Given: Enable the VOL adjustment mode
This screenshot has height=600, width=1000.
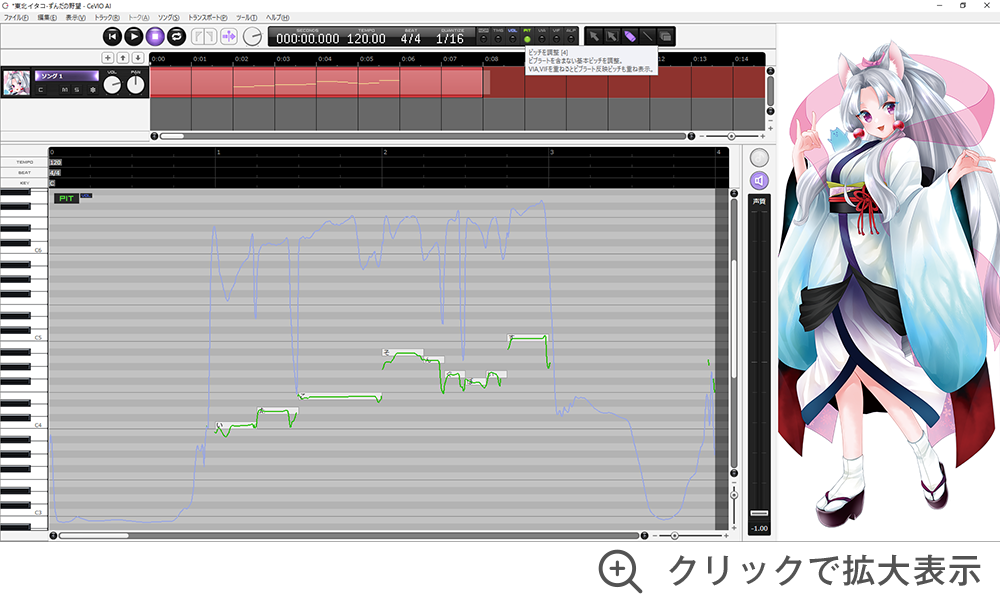Looking at the screenshot, I should [x=513, y=36].
